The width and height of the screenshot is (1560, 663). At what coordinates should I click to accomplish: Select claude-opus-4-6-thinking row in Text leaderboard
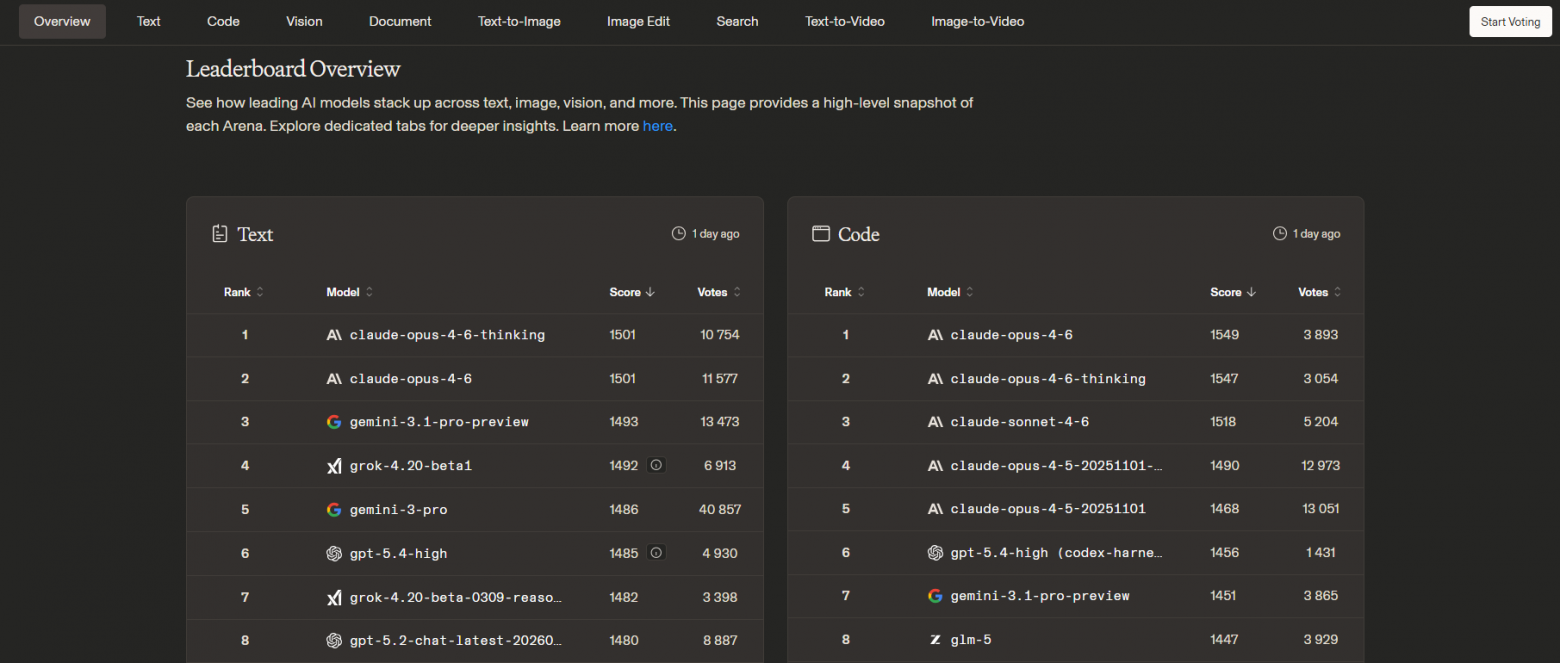(447, 335)
